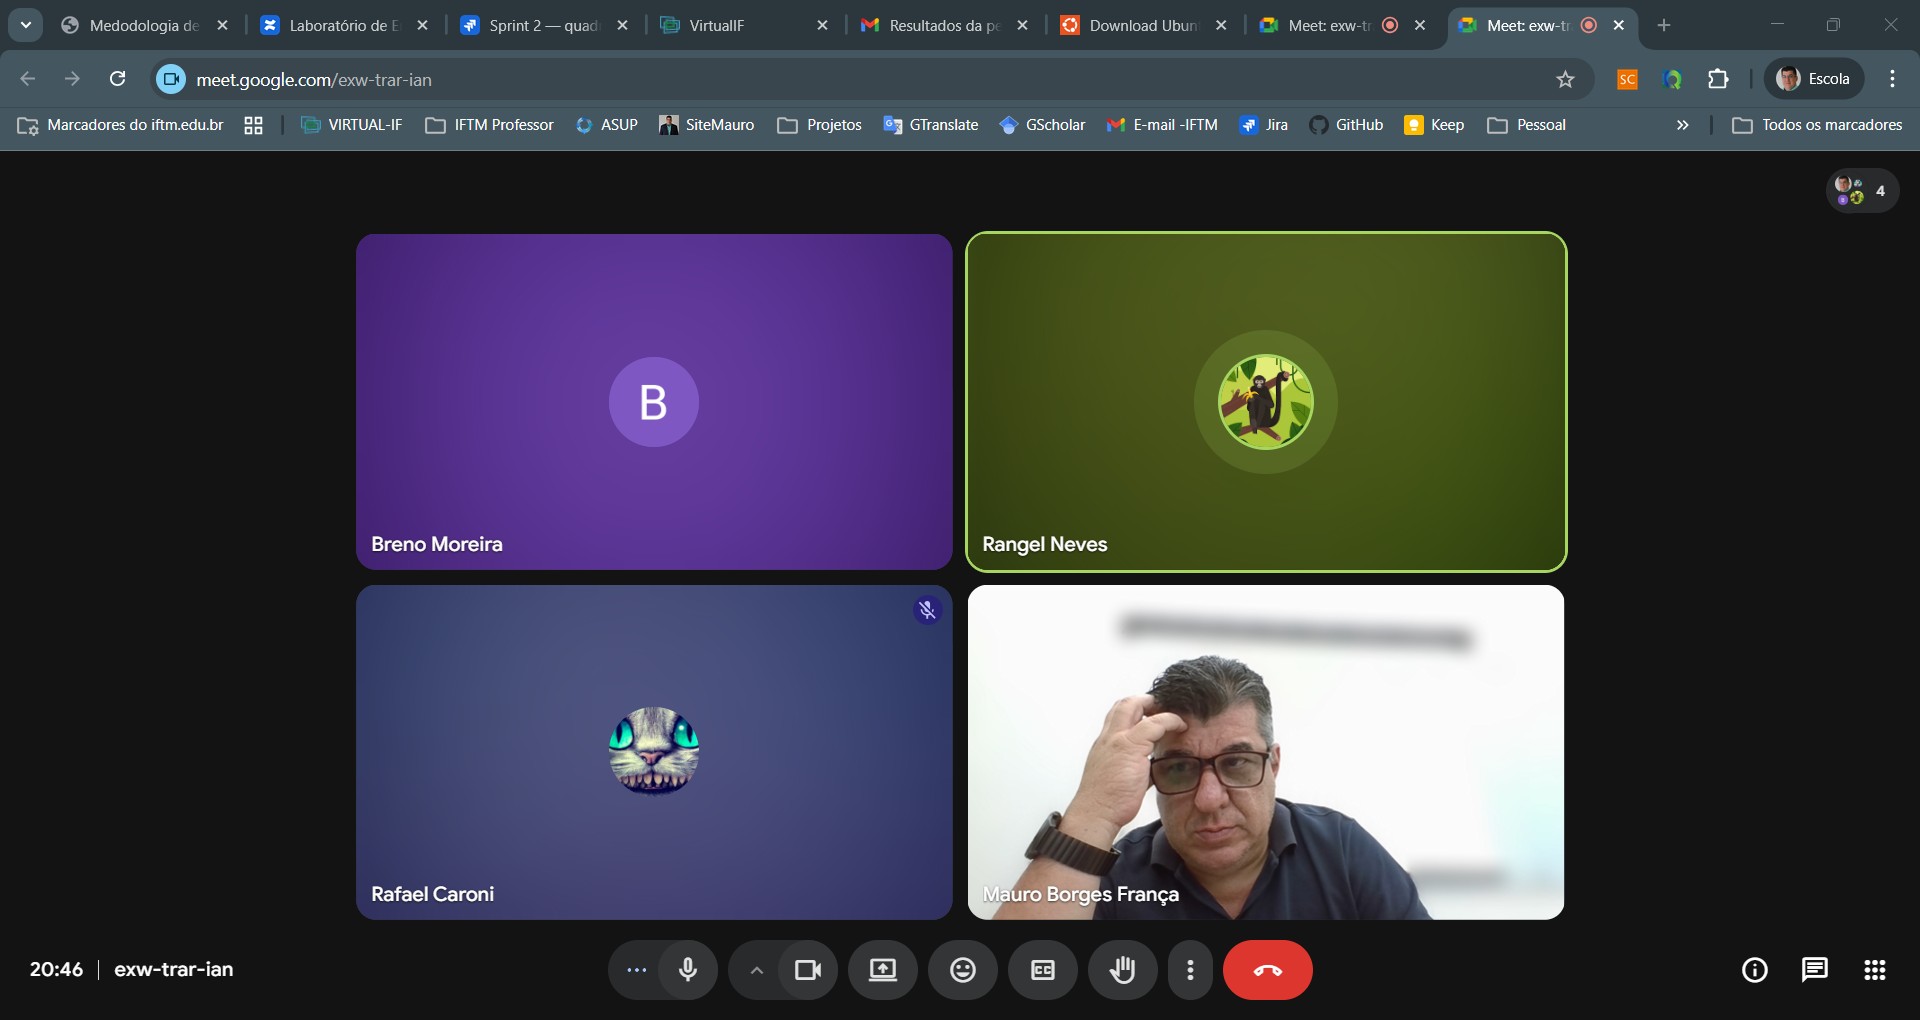
Task: Open Marcadores do iftm.edu.br folder
Action: click(120, 125)
